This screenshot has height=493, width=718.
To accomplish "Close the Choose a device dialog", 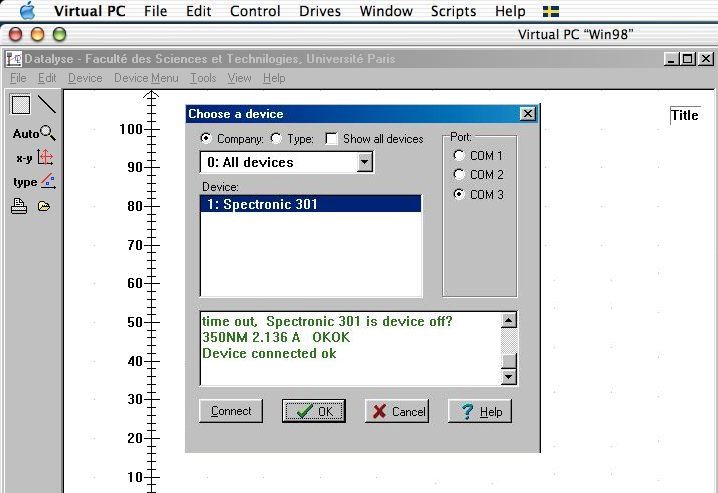I will tap(528, 114).
